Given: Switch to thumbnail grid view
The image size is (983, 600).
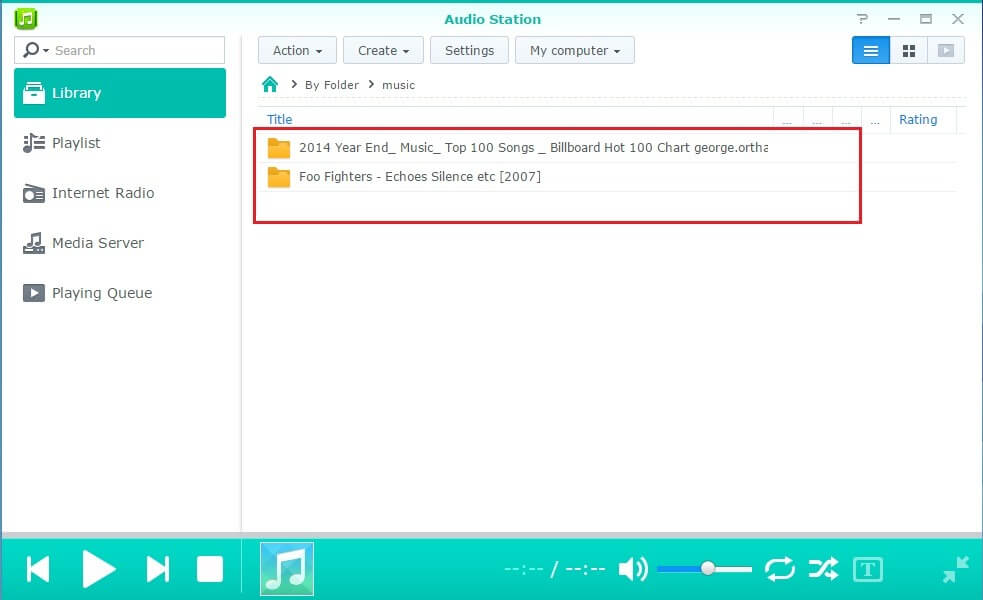Looking at the screenshot, I should click(908, 50).
